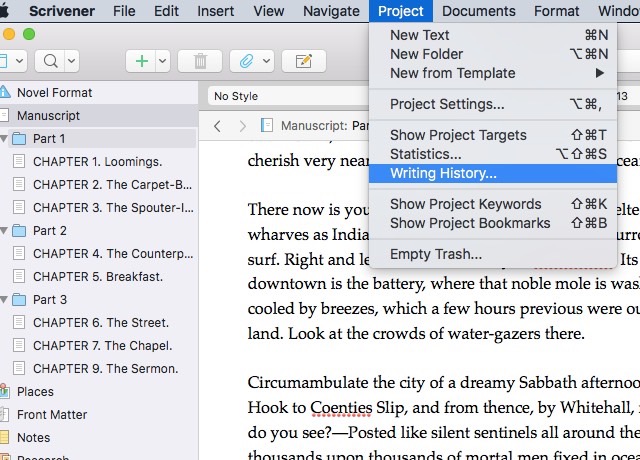Click the CHAPTER 5. Breakfast document icon
This screenshot has height=460, width=640.
[19, 277]
